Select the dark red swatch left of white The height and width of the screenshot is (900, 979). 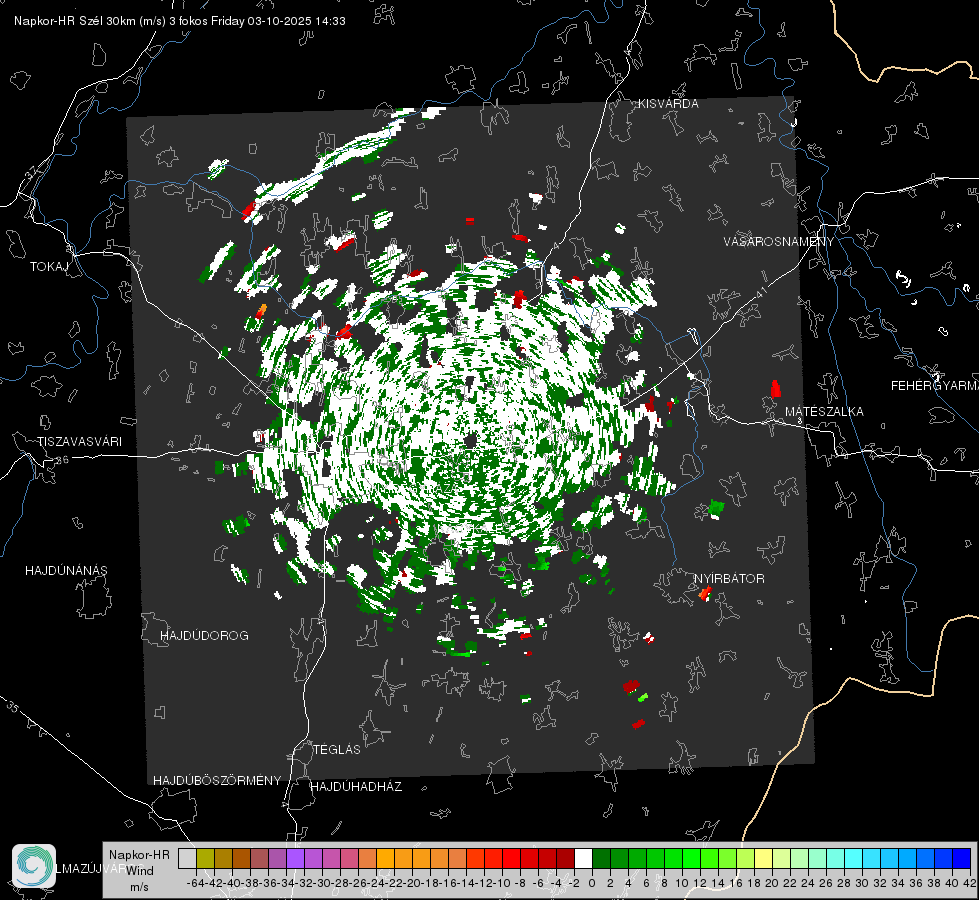coord(565,859)
